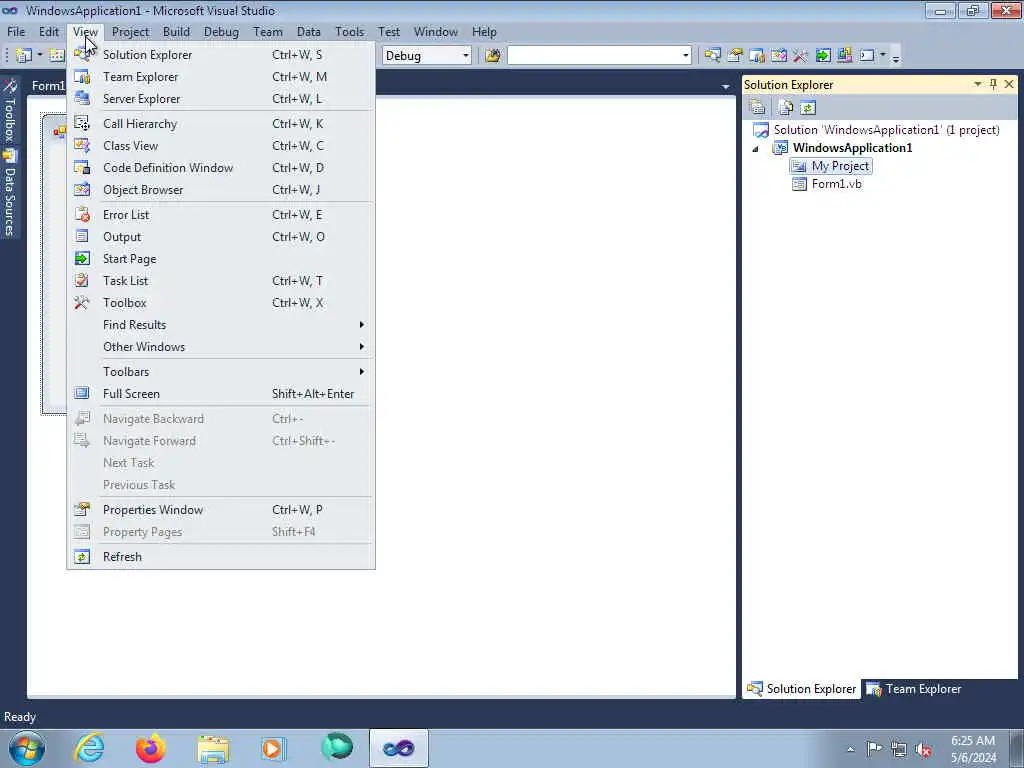This screenshot has width=1024, height=768.
Task: Select Server Explorer menu entry
Action: (x=221, y=99)
